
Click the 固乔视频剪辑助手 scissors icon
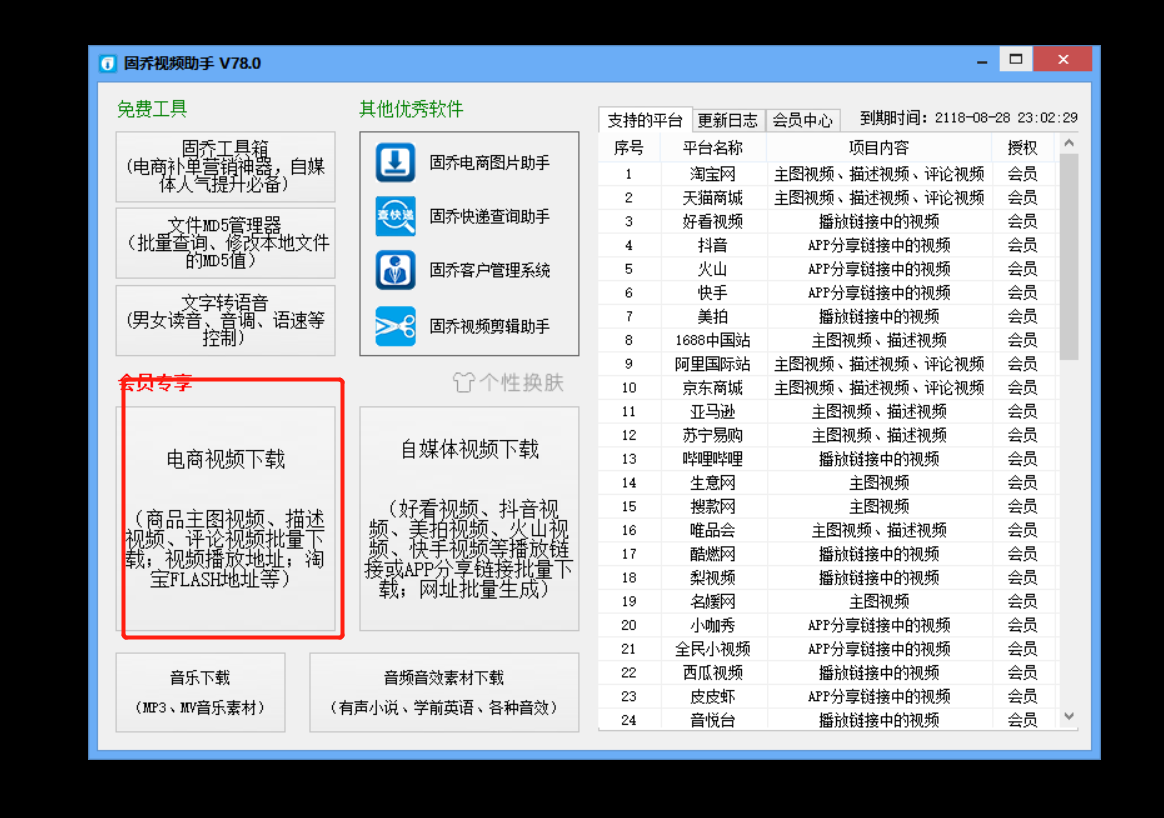[x=395, y=326]
